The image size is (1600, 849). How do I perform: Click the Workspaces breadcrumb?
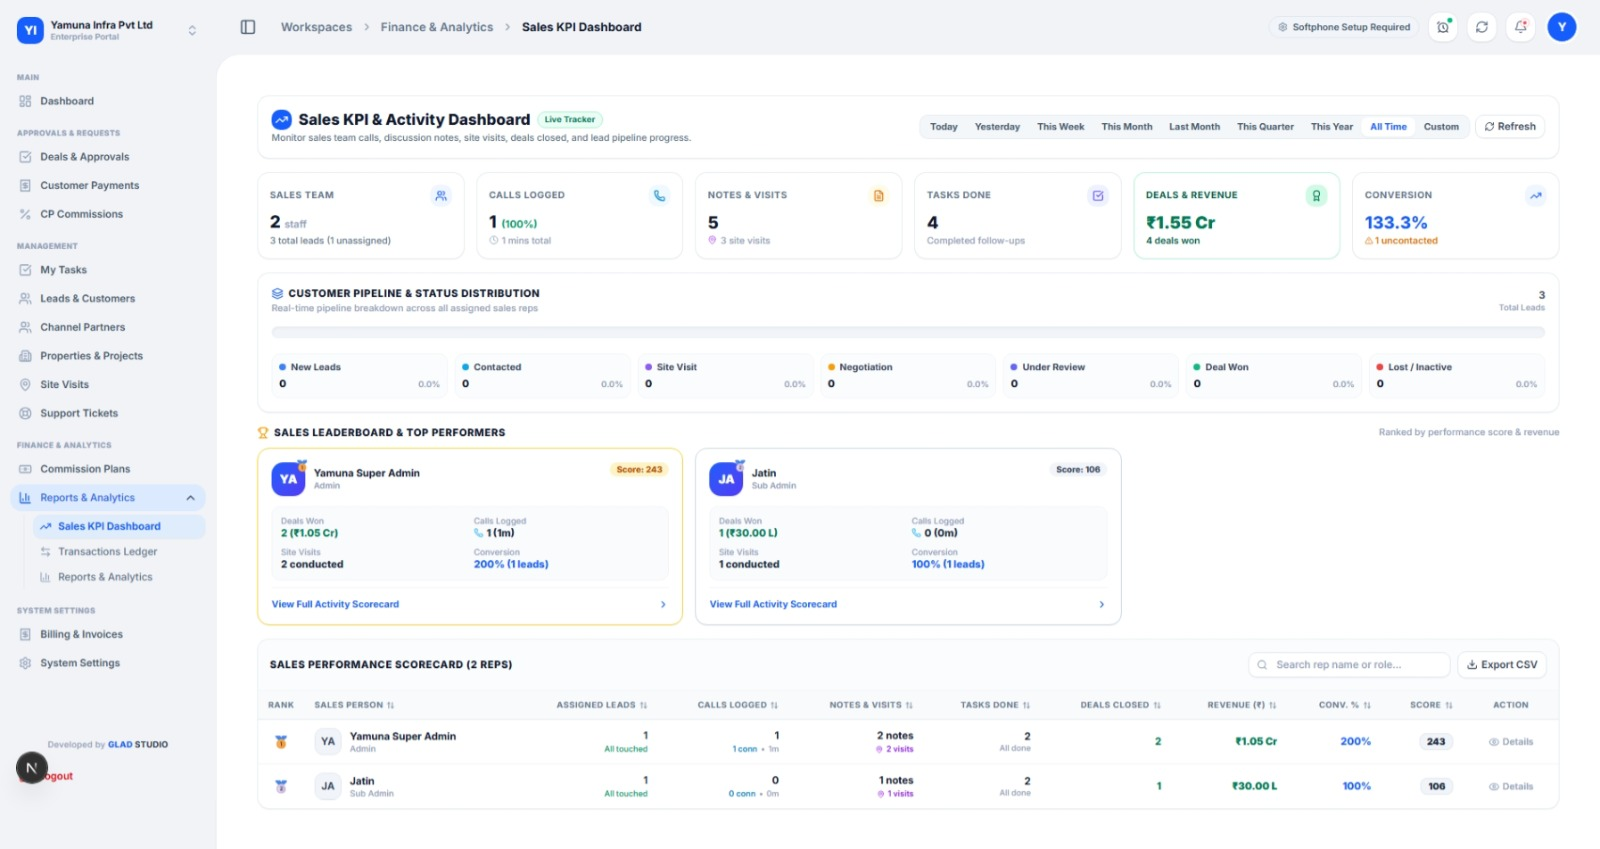(316, 27)
